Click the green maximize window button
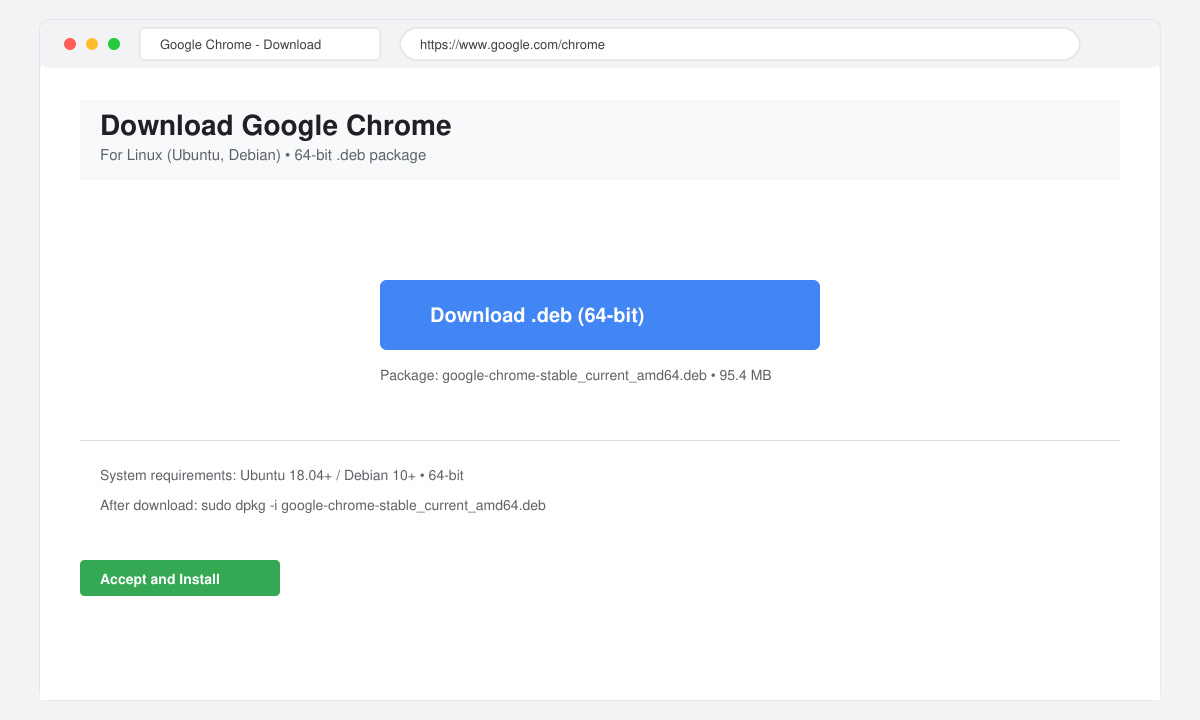Viewport: 1200px width, 720px height. (114, 44)
